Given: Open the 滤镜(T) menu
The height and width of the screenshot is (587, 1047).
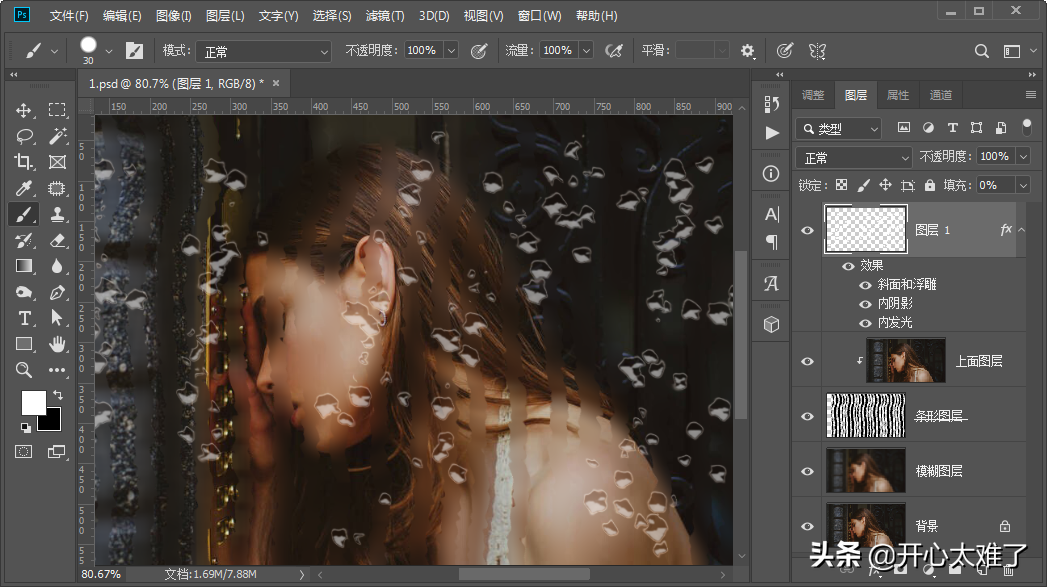Looking at the screenshot, I should pos(385,15).
